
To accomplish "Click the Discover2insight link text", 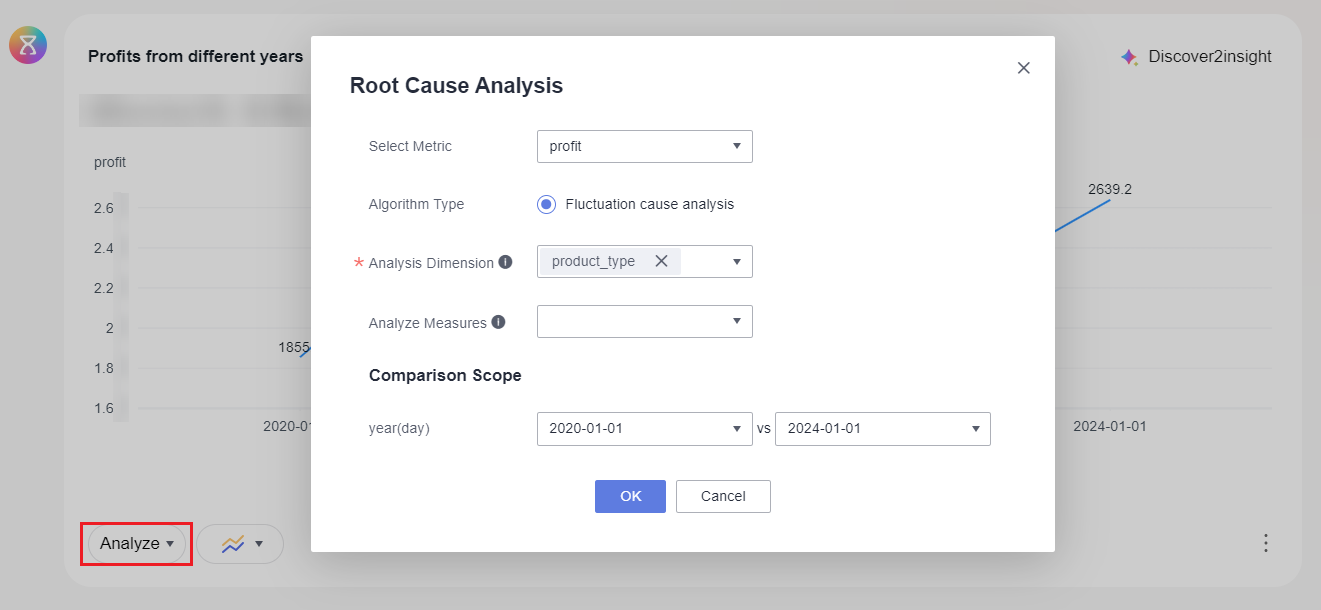I will click(x=1209, y=57).
